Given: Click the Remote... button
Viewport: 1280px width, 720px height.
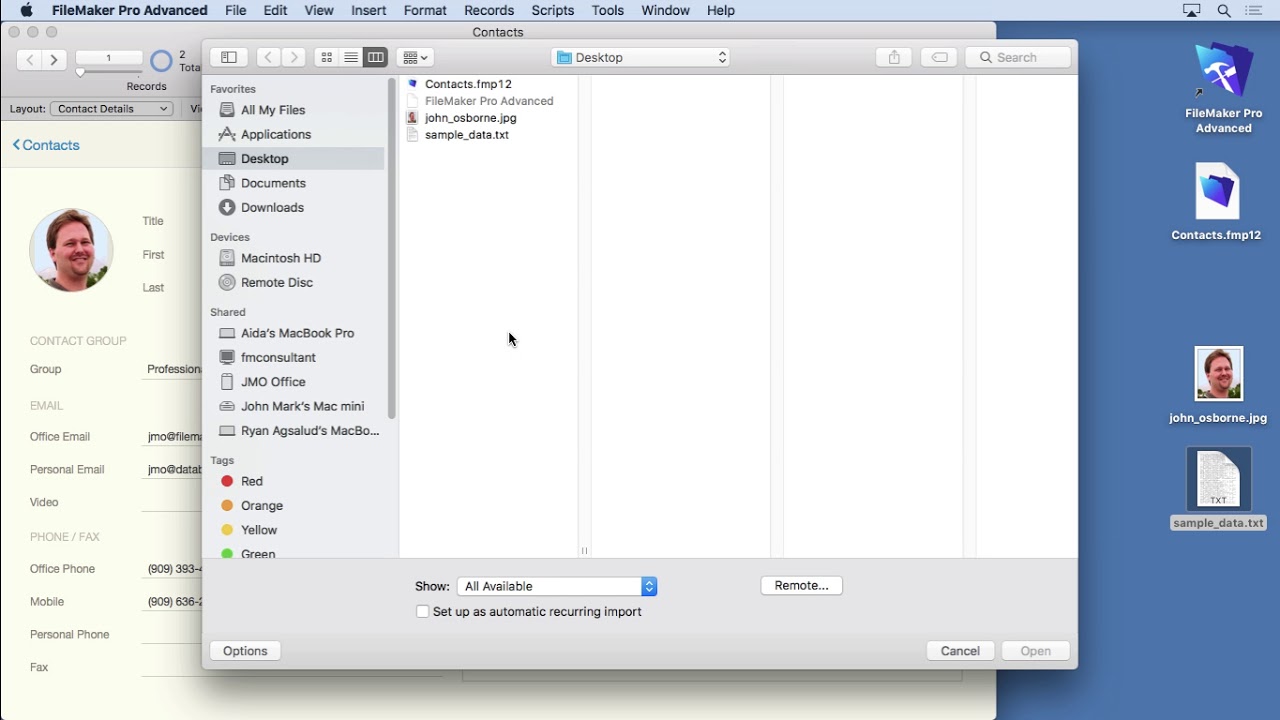Looking at the screenshot, I should coord(802,585).
